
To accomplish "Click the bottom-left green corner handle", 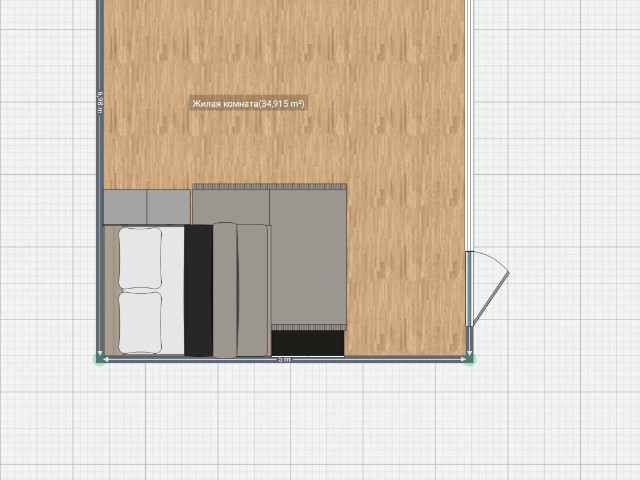I will (x=100, y=357).
